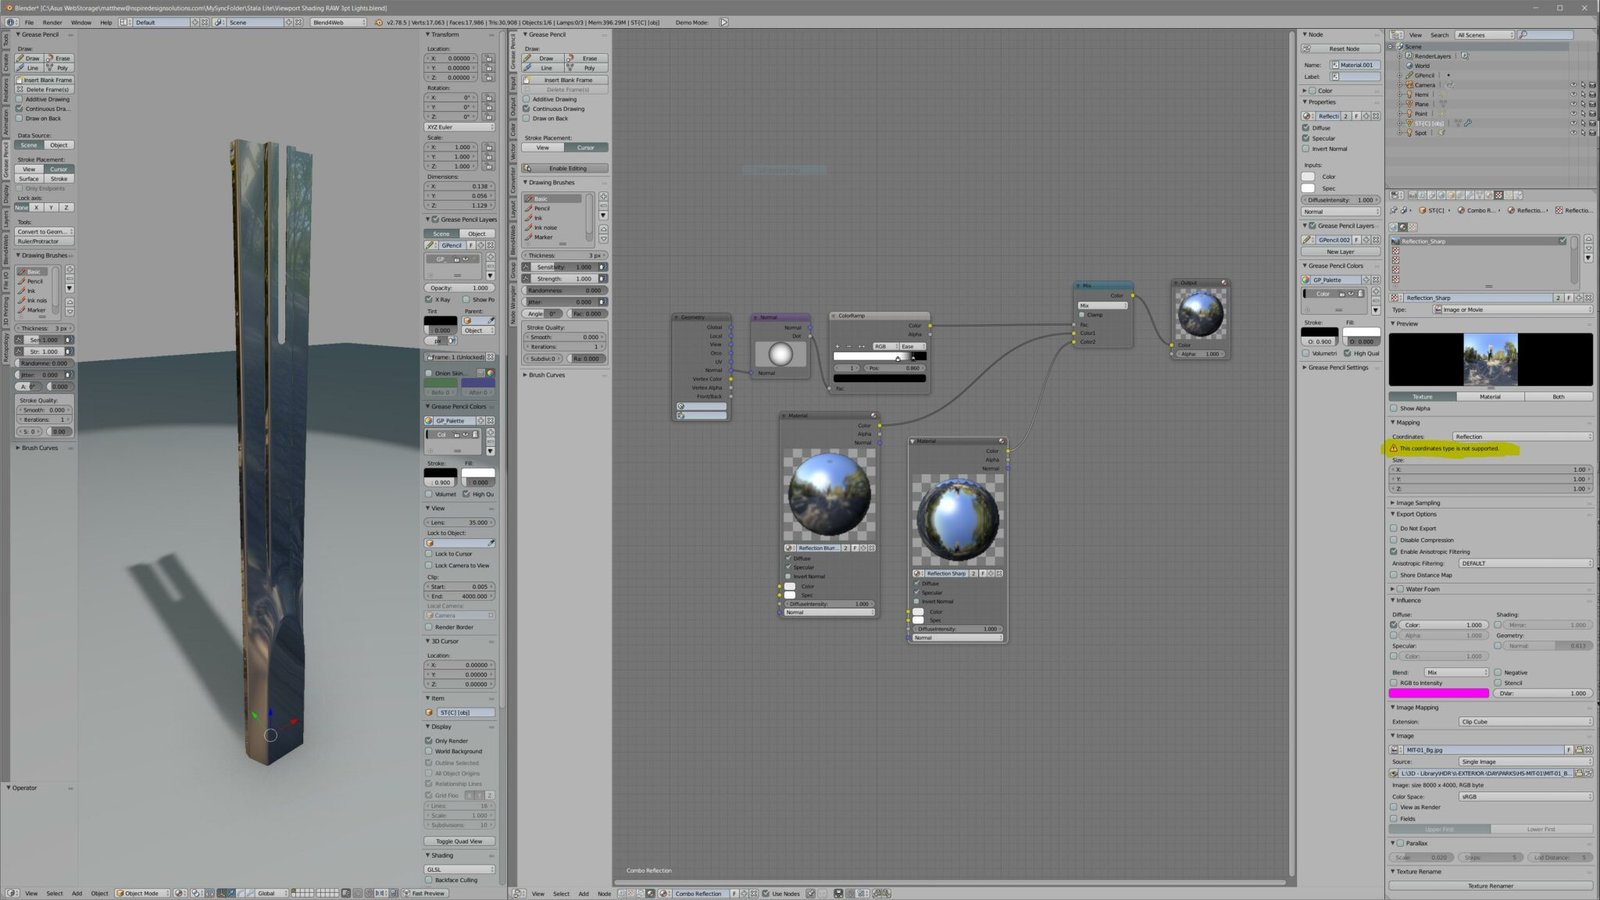Click the warning icon beside coordinates message
The image size is (1600, 900).
pos(1394,448)
